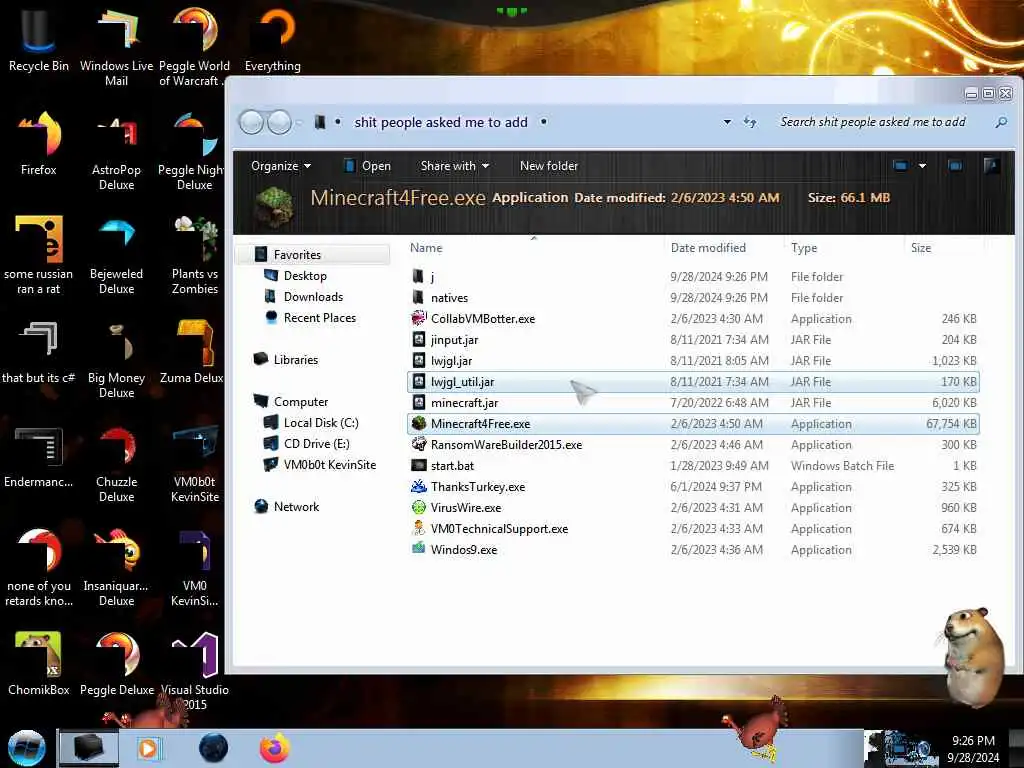
Task: Click the search magnifier icon
Action: 1001,122
